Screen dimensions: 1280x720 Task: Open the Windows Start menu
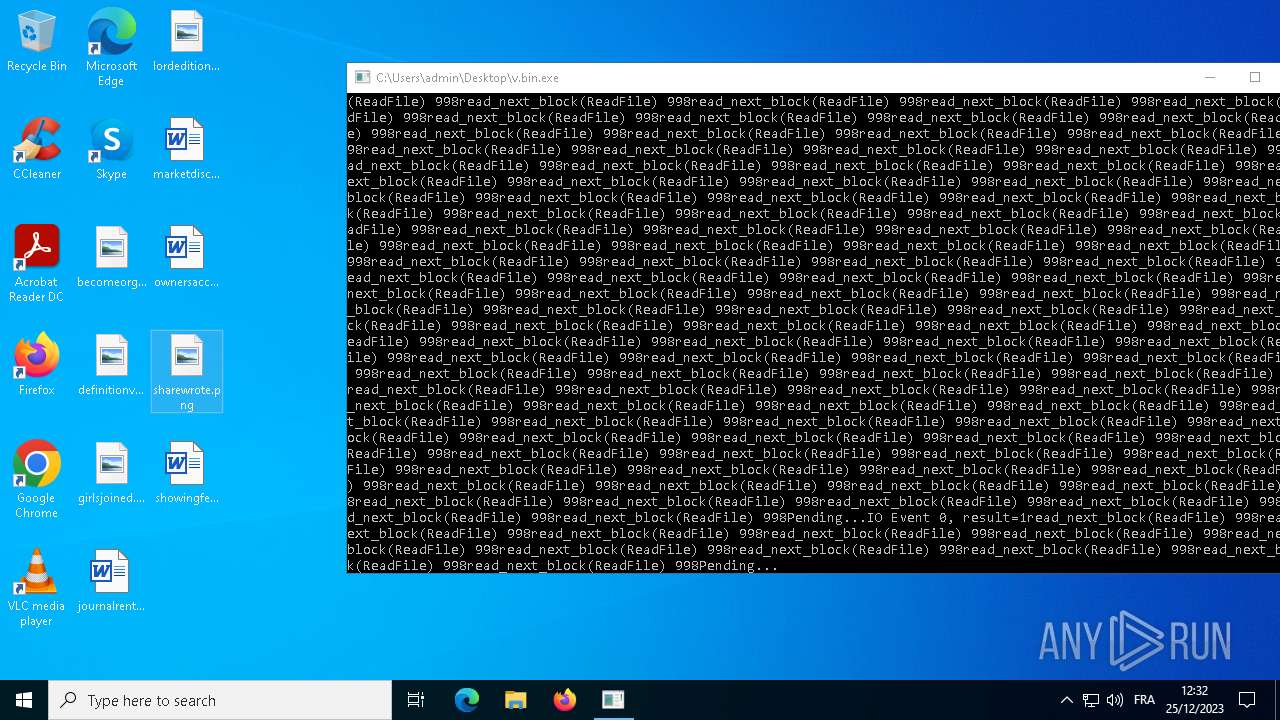coord(24,700)
